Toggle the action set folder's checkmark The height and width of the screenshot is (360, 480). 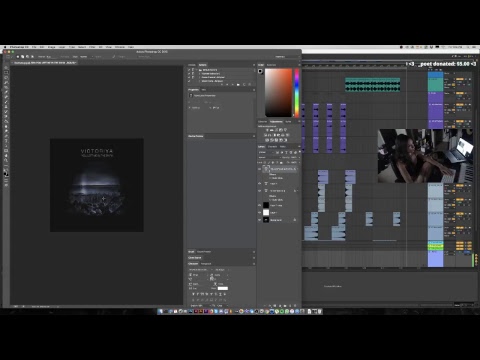coord(189,70)
